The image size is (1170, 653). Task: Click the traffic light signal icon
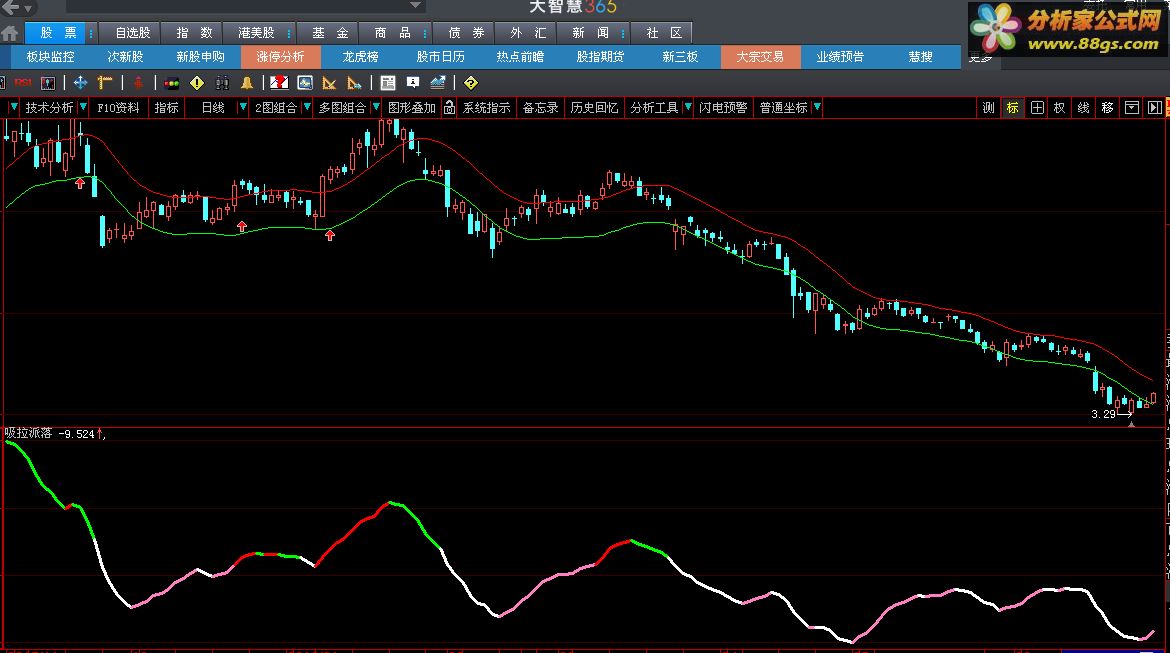pyautogui.click(x=172, y=83)
